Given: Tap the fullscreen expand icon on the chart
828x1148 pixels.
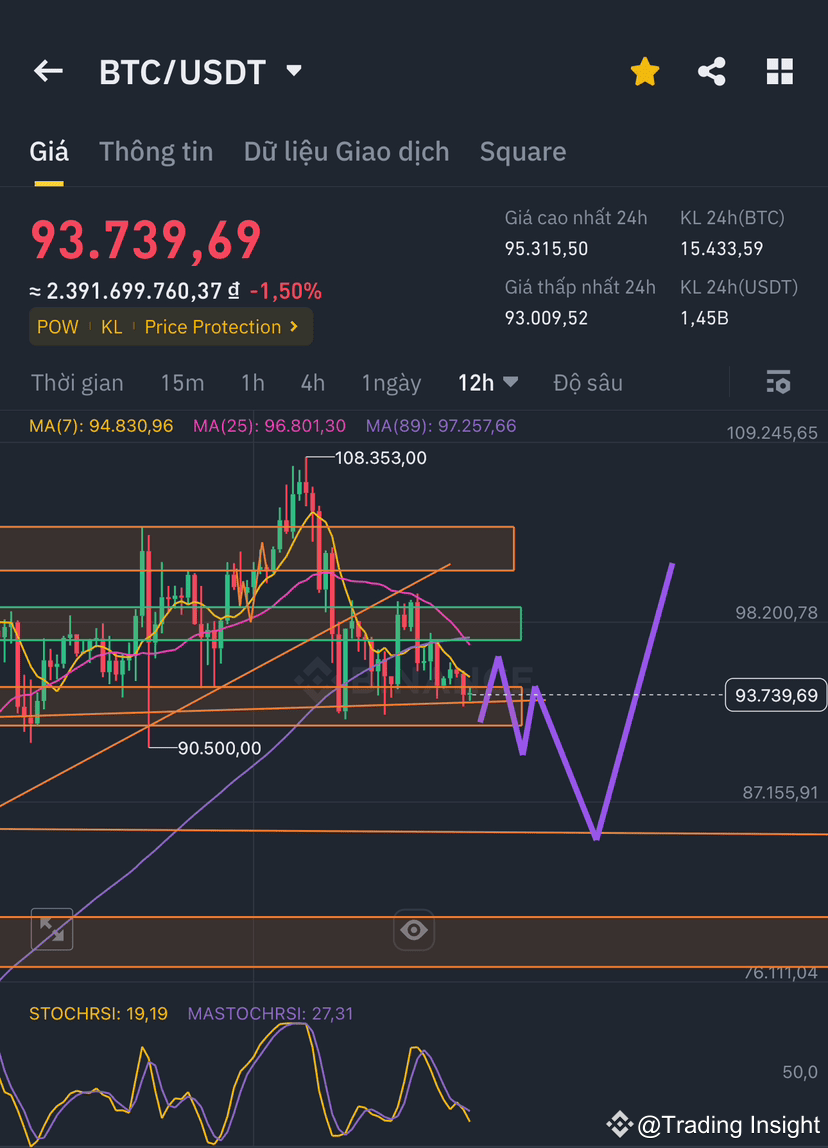Looking at the screenshot, I should pyautogui.click(x=52, y=929).
